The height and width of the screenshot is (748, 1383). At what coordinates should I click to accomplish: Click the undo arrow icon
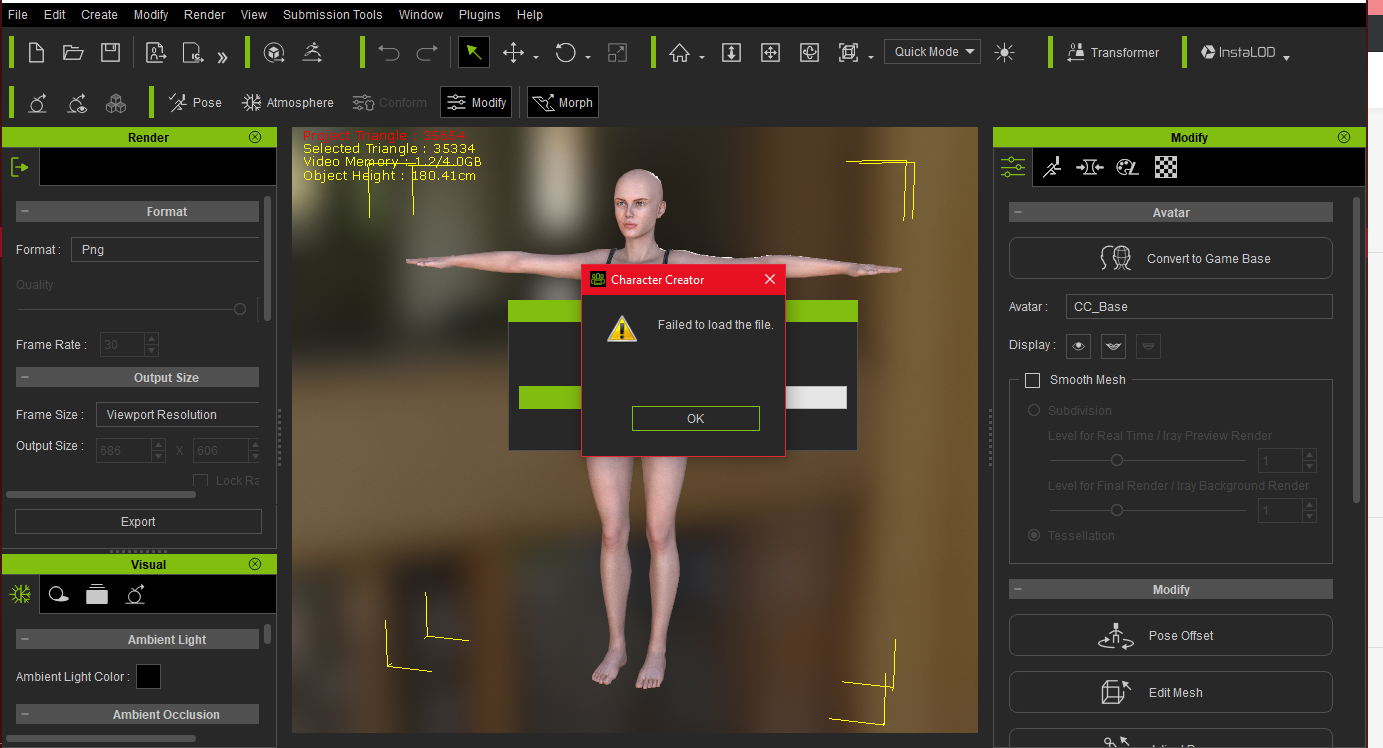(x=388, y=53)
